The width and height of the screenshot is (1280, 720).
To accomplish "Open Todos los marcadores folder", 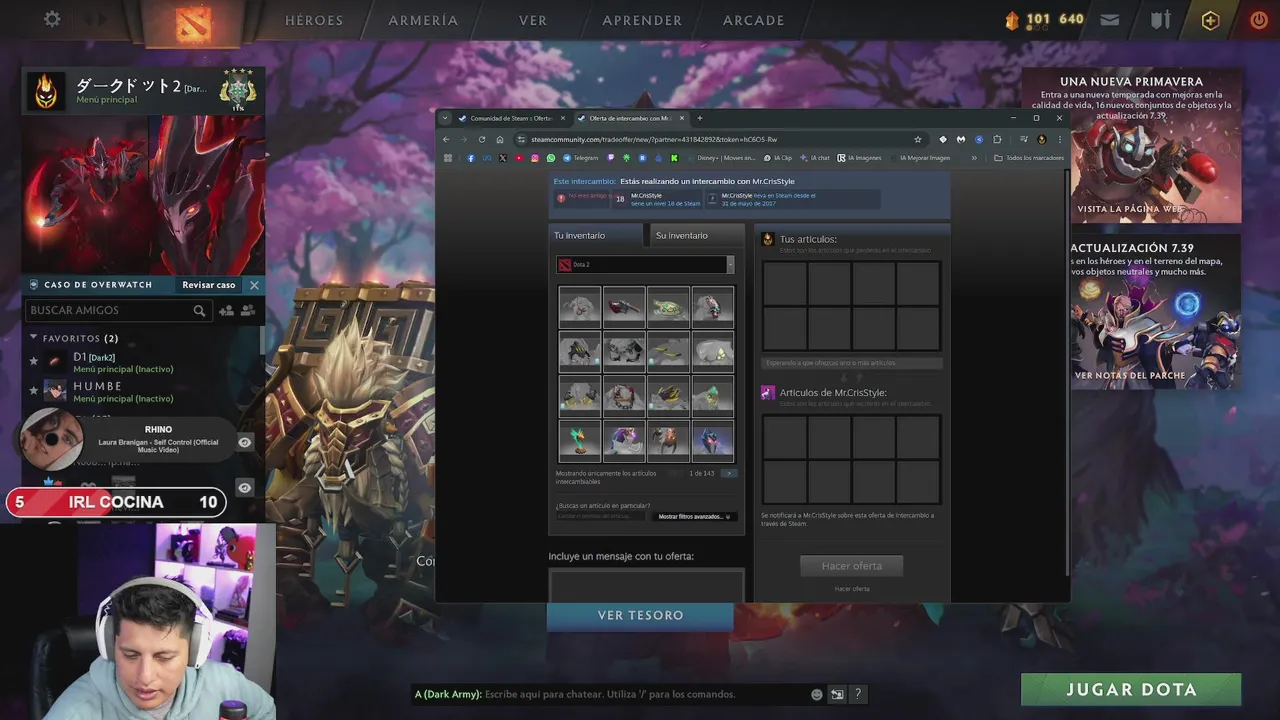I will tap(1029, 158).
